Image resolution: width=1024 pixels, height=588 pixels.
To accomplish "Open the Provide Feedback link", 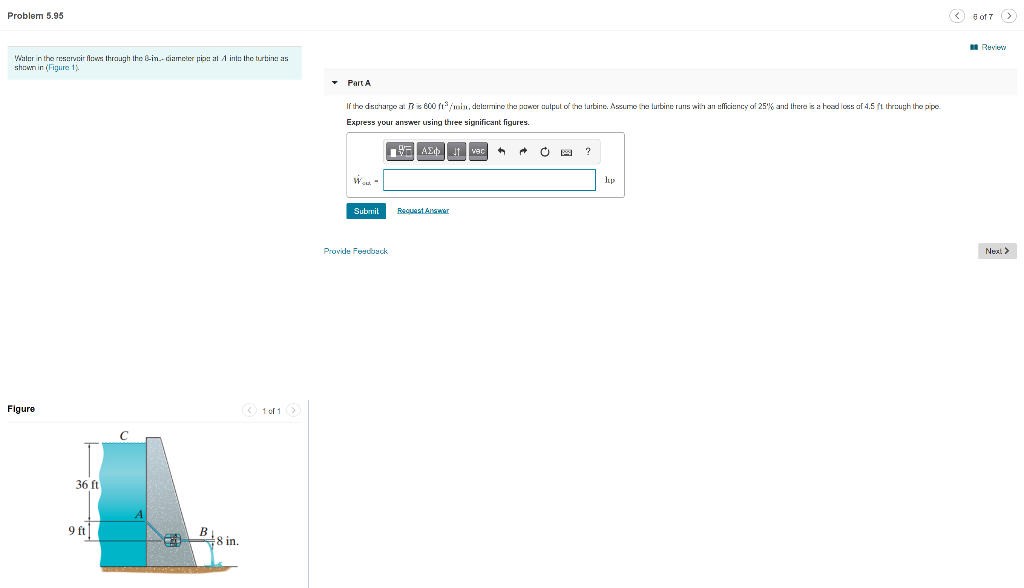I will [356, 251].
